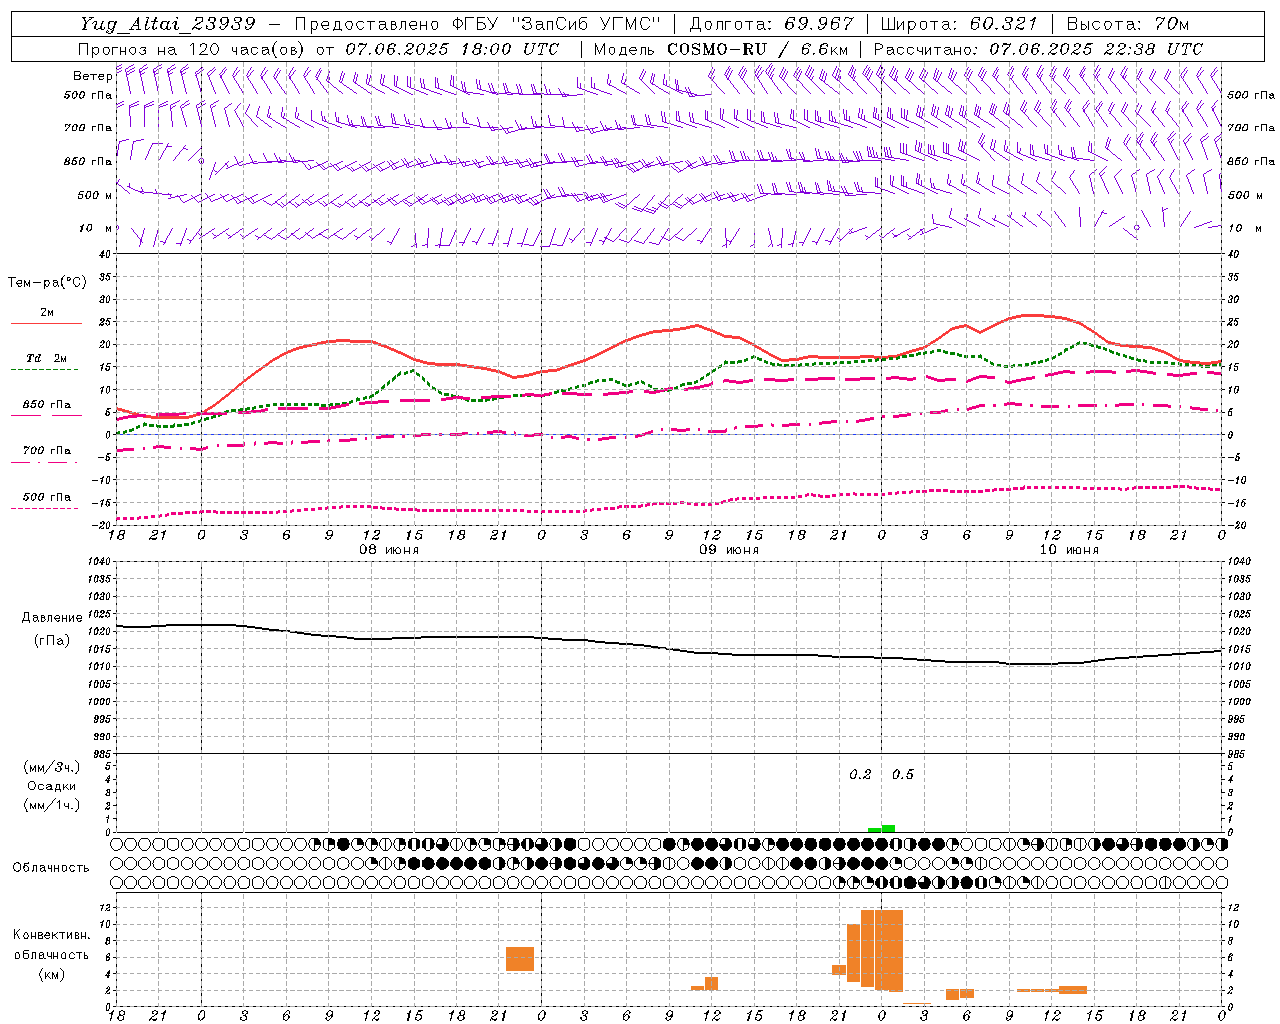Screen dimensions: 1280x1024
Task: Click the forecast start time 07.06.2025 18:00 UTC
Action: tap(452, 48)
